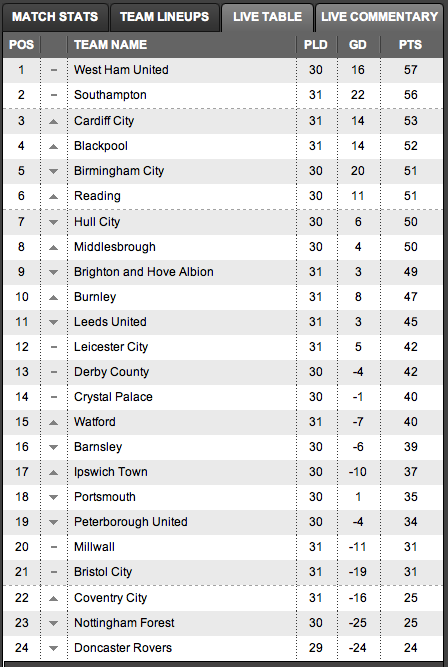This screenshot has width=448, height=667.
Task: Click the PLD column header
Action: pos(316,45)
